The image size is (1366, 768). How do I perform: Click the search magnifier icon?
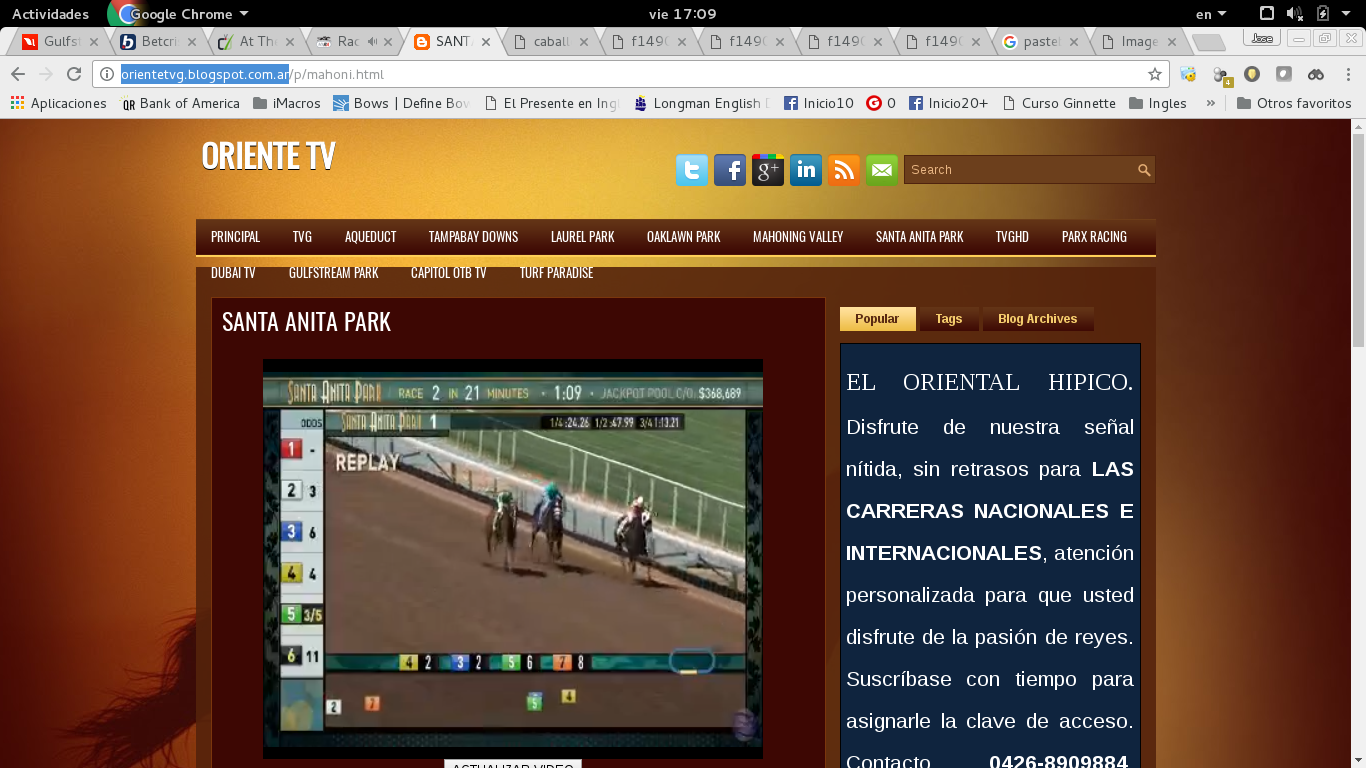coord(1144,170)
